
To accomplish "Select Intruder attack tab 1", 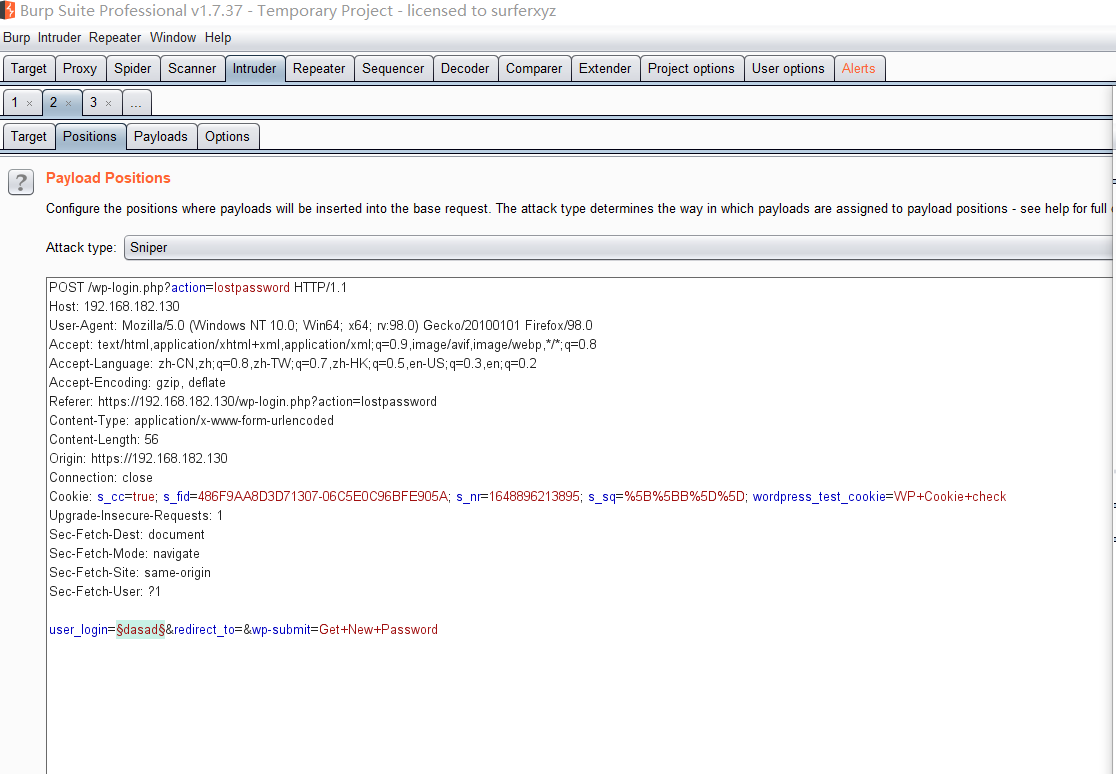I will 15,103.
